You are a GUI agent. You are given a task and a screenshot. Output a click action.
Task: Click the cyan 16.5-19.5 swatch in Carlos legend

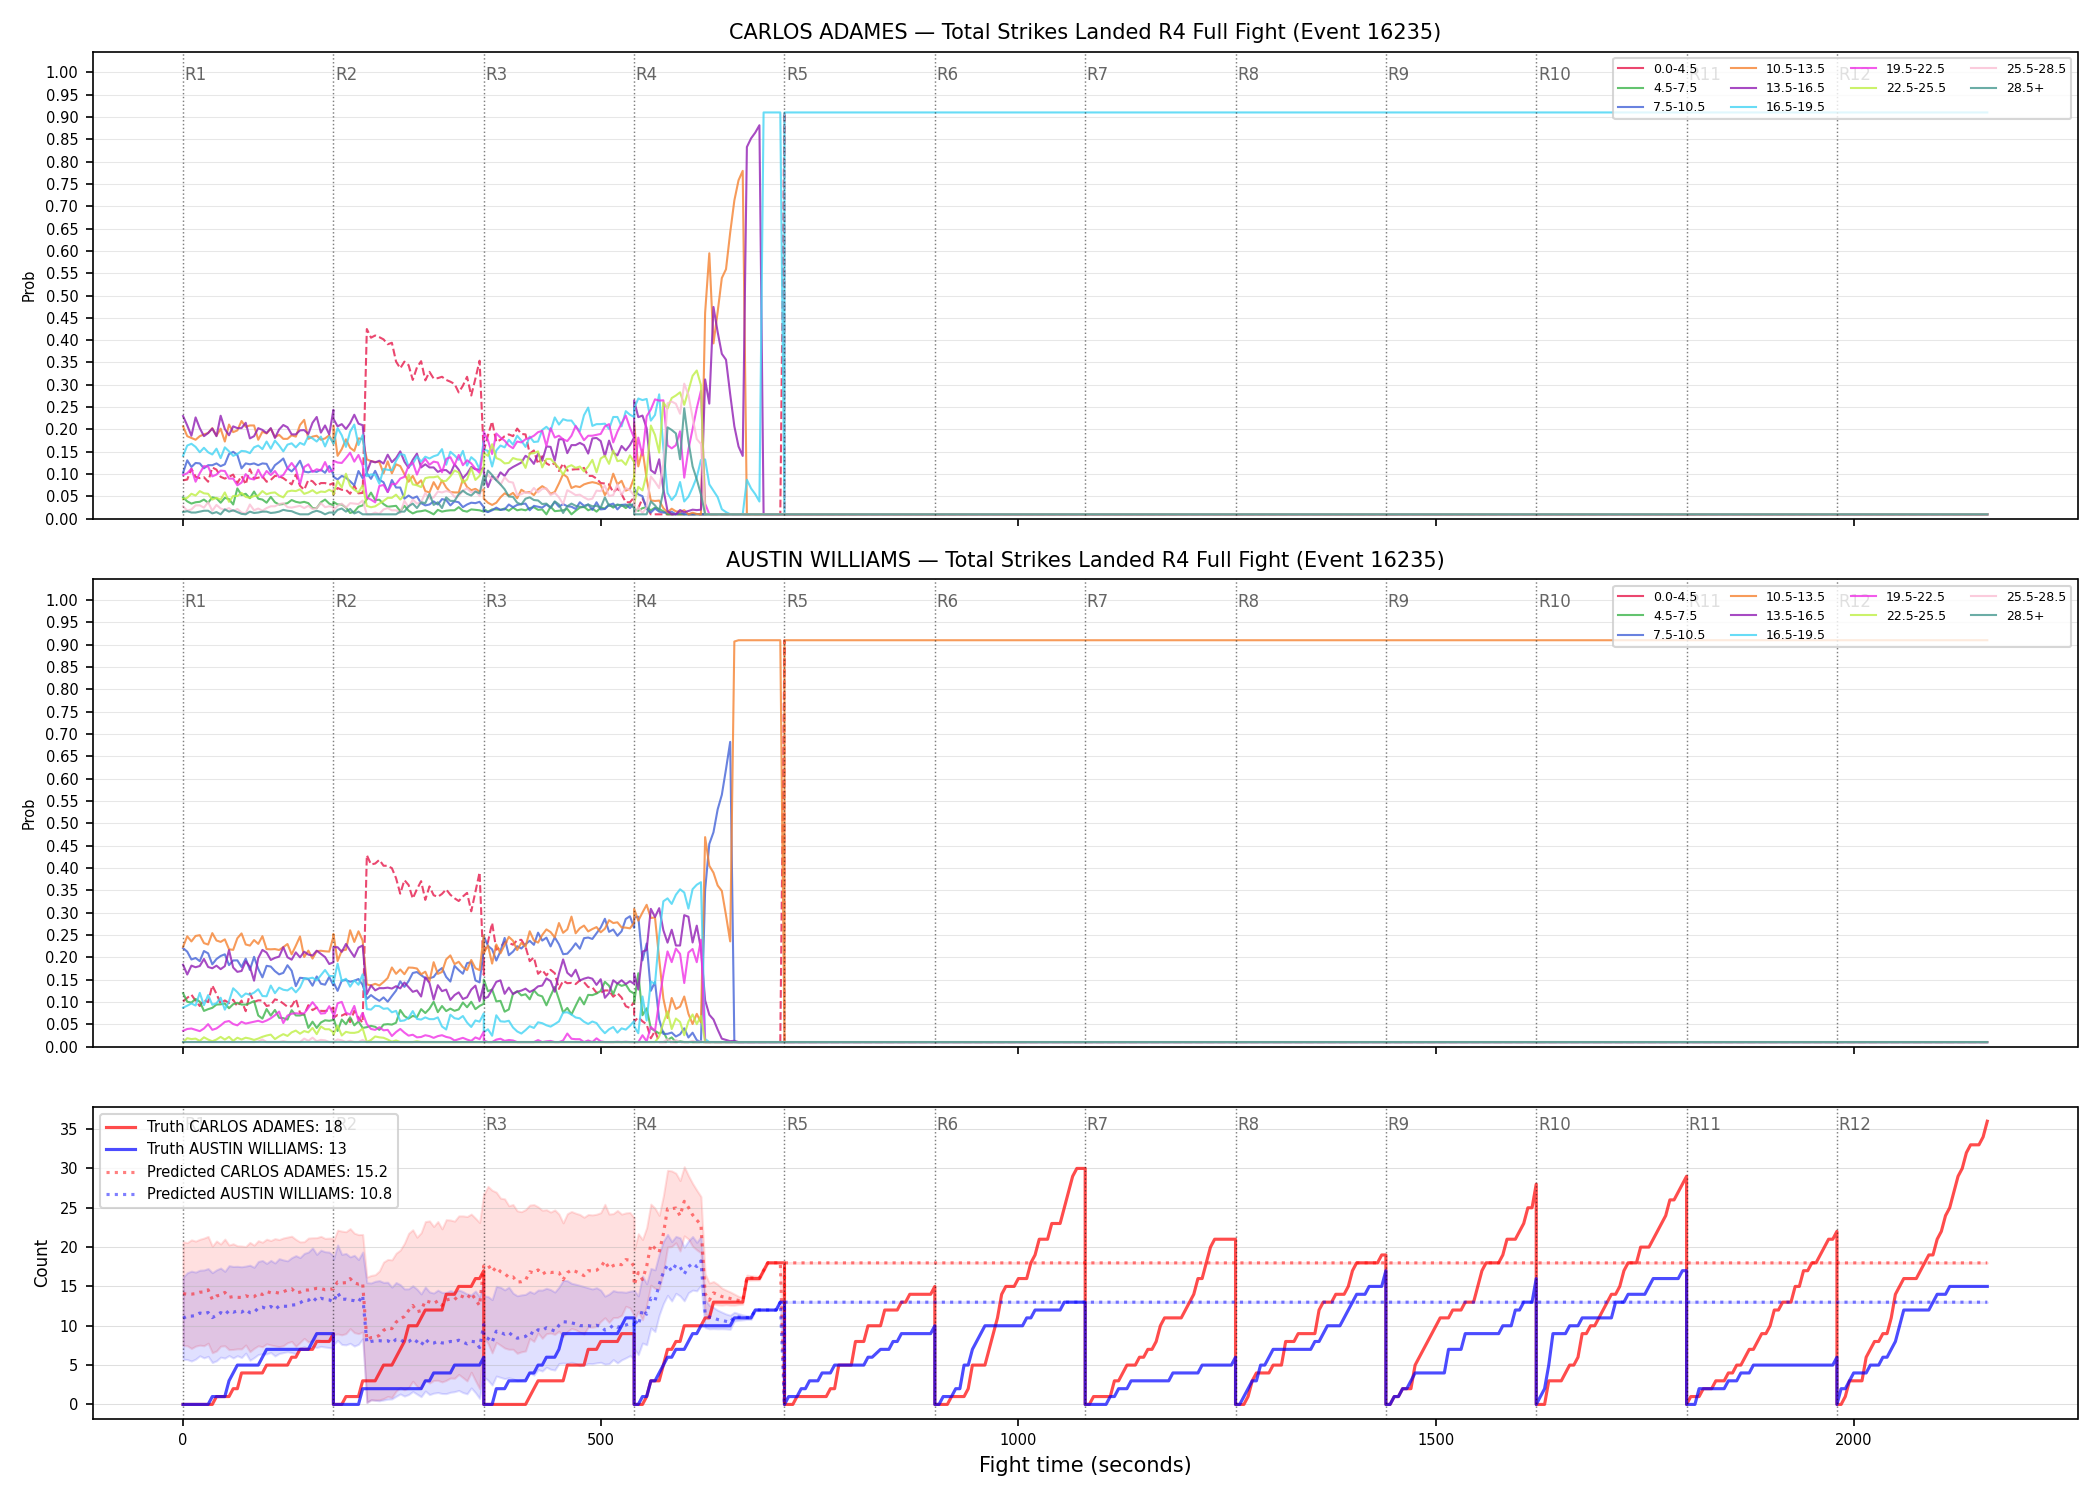click(x=1743, y=107)
